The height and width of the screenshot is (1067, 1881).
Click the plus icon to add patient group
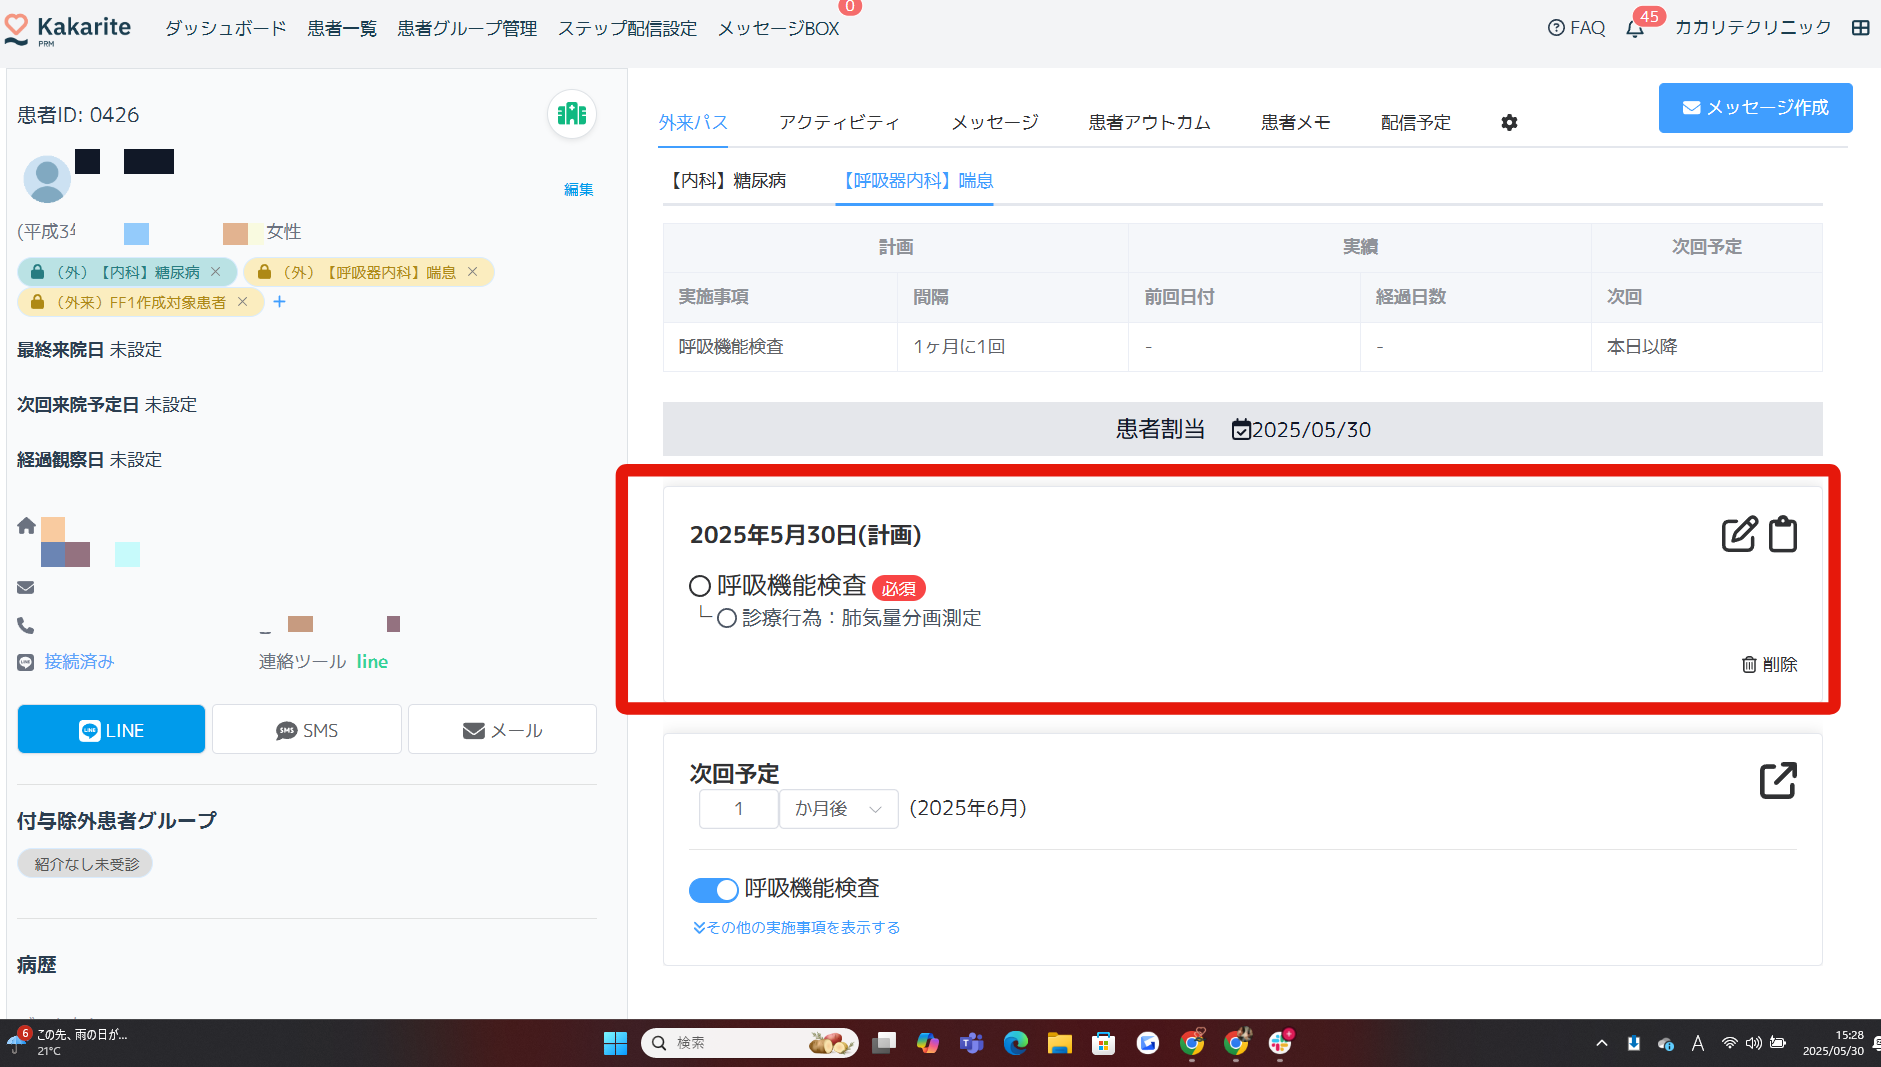(x=280, y=302)
